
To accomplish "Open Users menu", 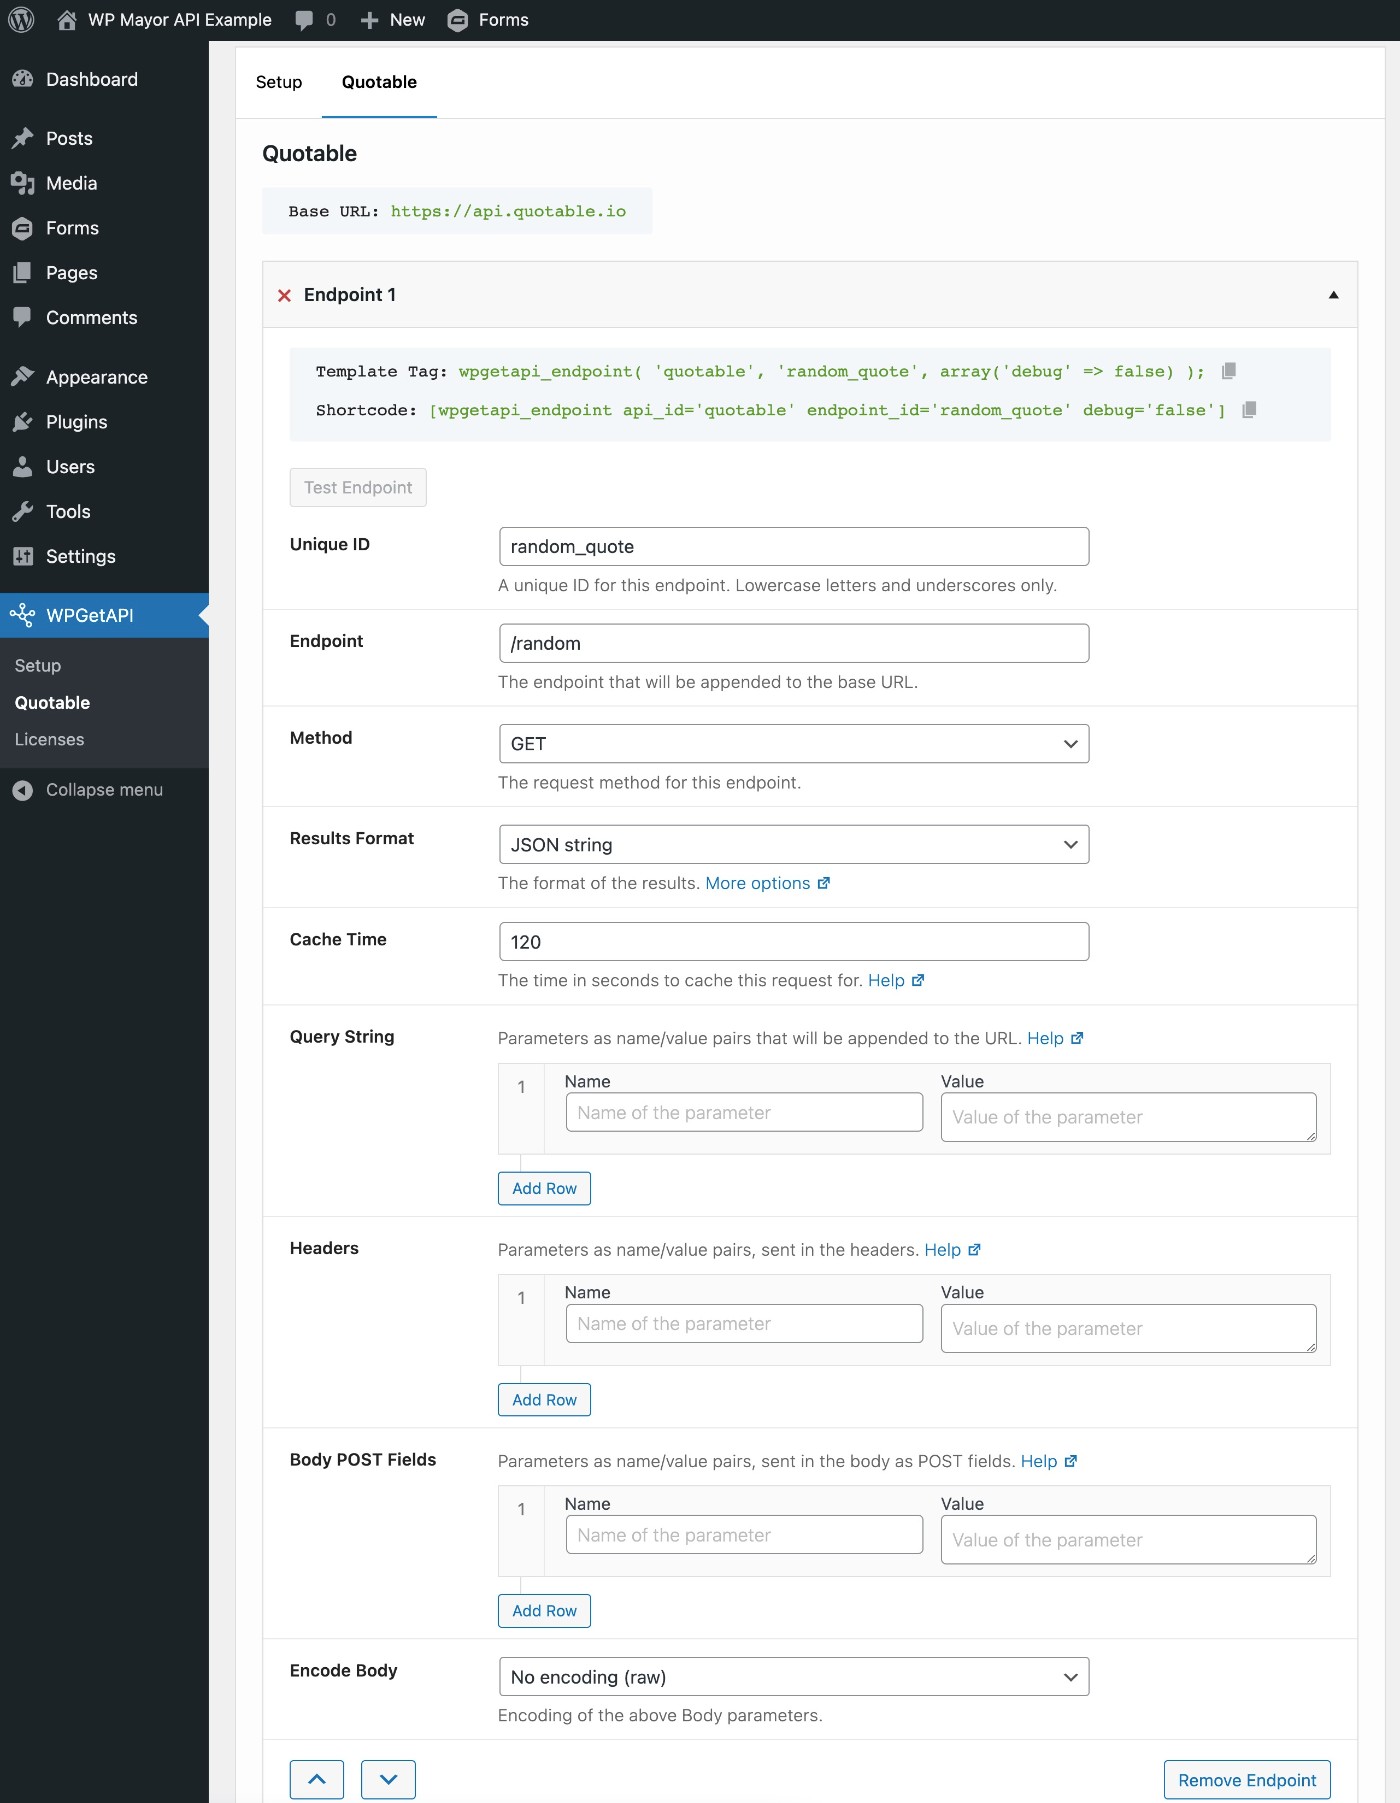I will (104, 467).
